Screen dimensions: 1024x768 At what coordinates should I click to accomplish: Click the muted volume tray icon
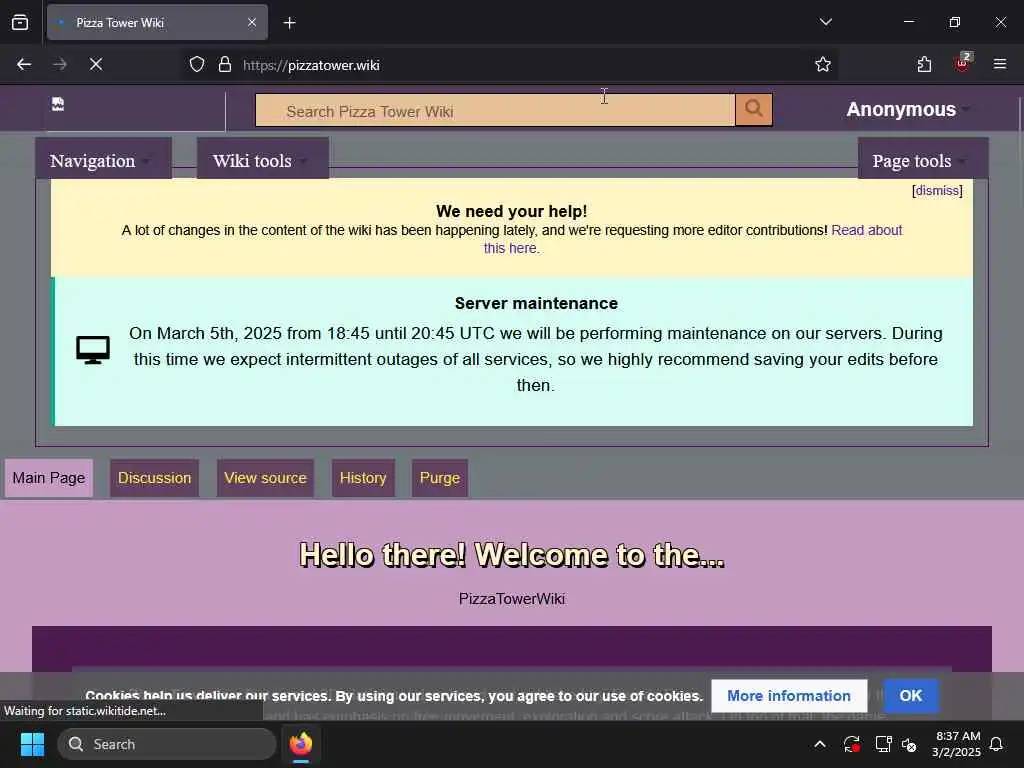point(909,744)
